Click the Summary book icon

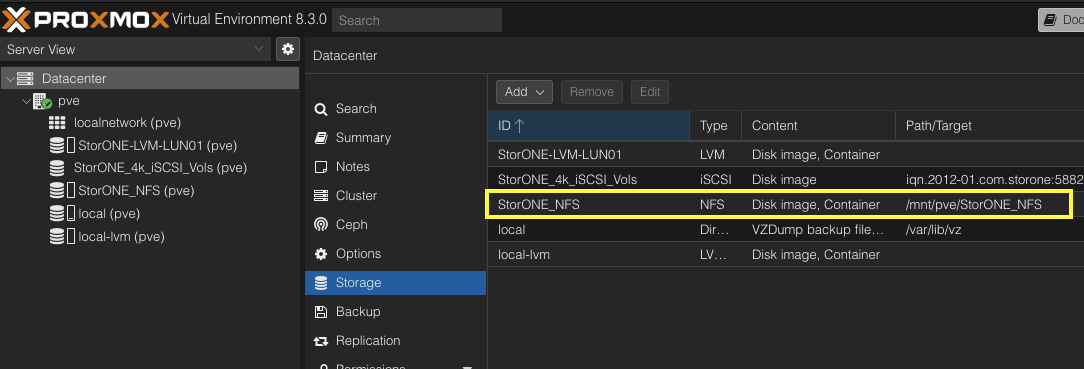(321, 138)
